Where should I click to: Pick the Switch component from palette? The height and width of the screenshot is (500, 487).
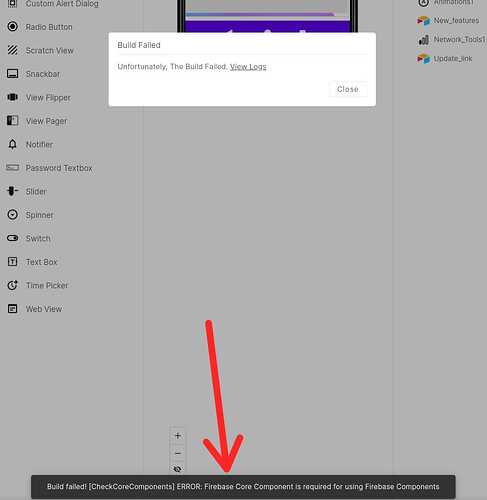[x=29, y=238]
